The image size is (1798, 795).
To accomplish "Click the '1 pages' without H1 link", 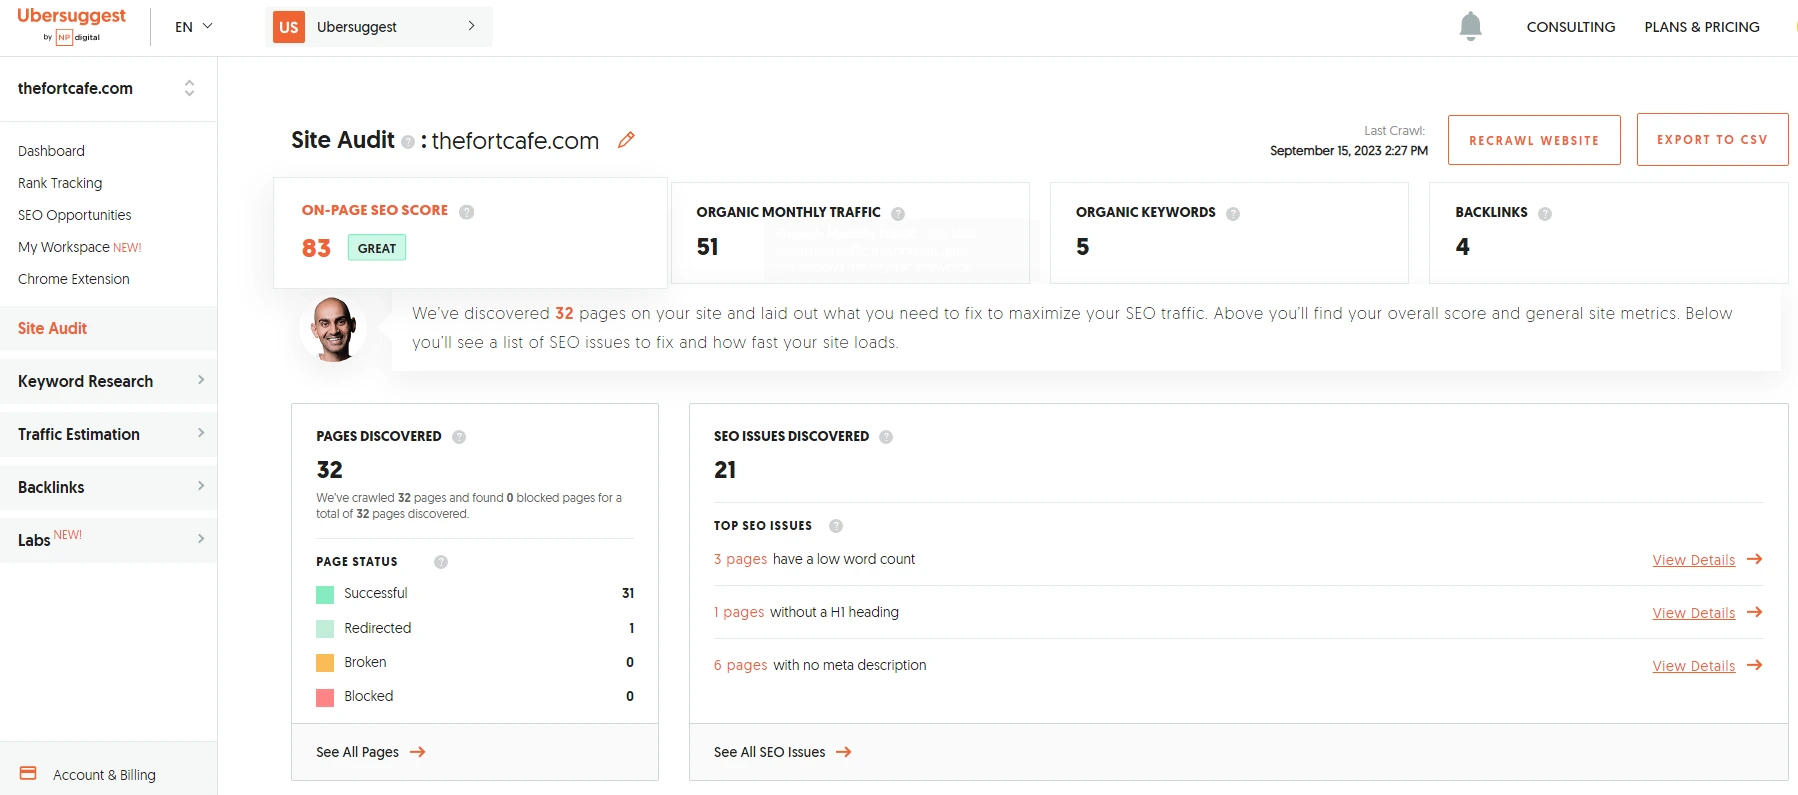I will 739,612.
